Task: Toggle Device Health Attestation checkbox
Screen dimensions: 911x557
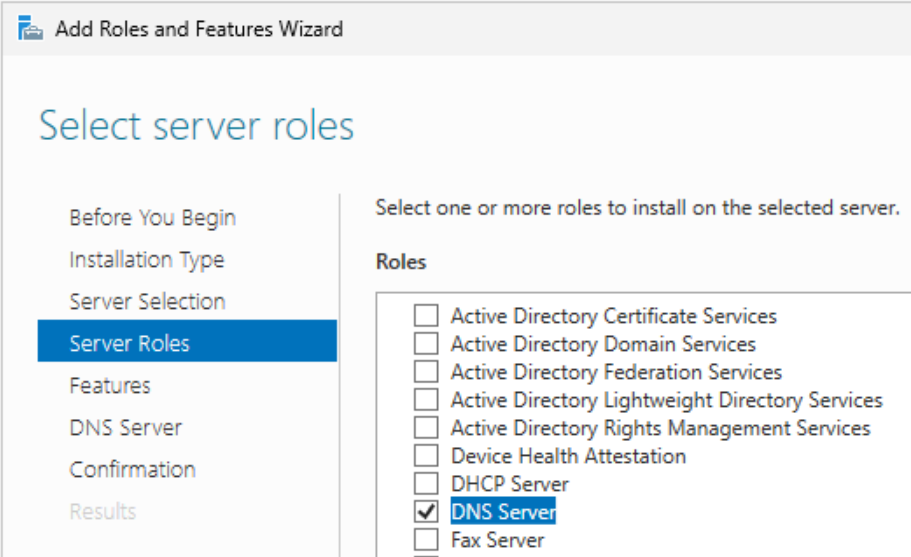Action: point(427,456)
